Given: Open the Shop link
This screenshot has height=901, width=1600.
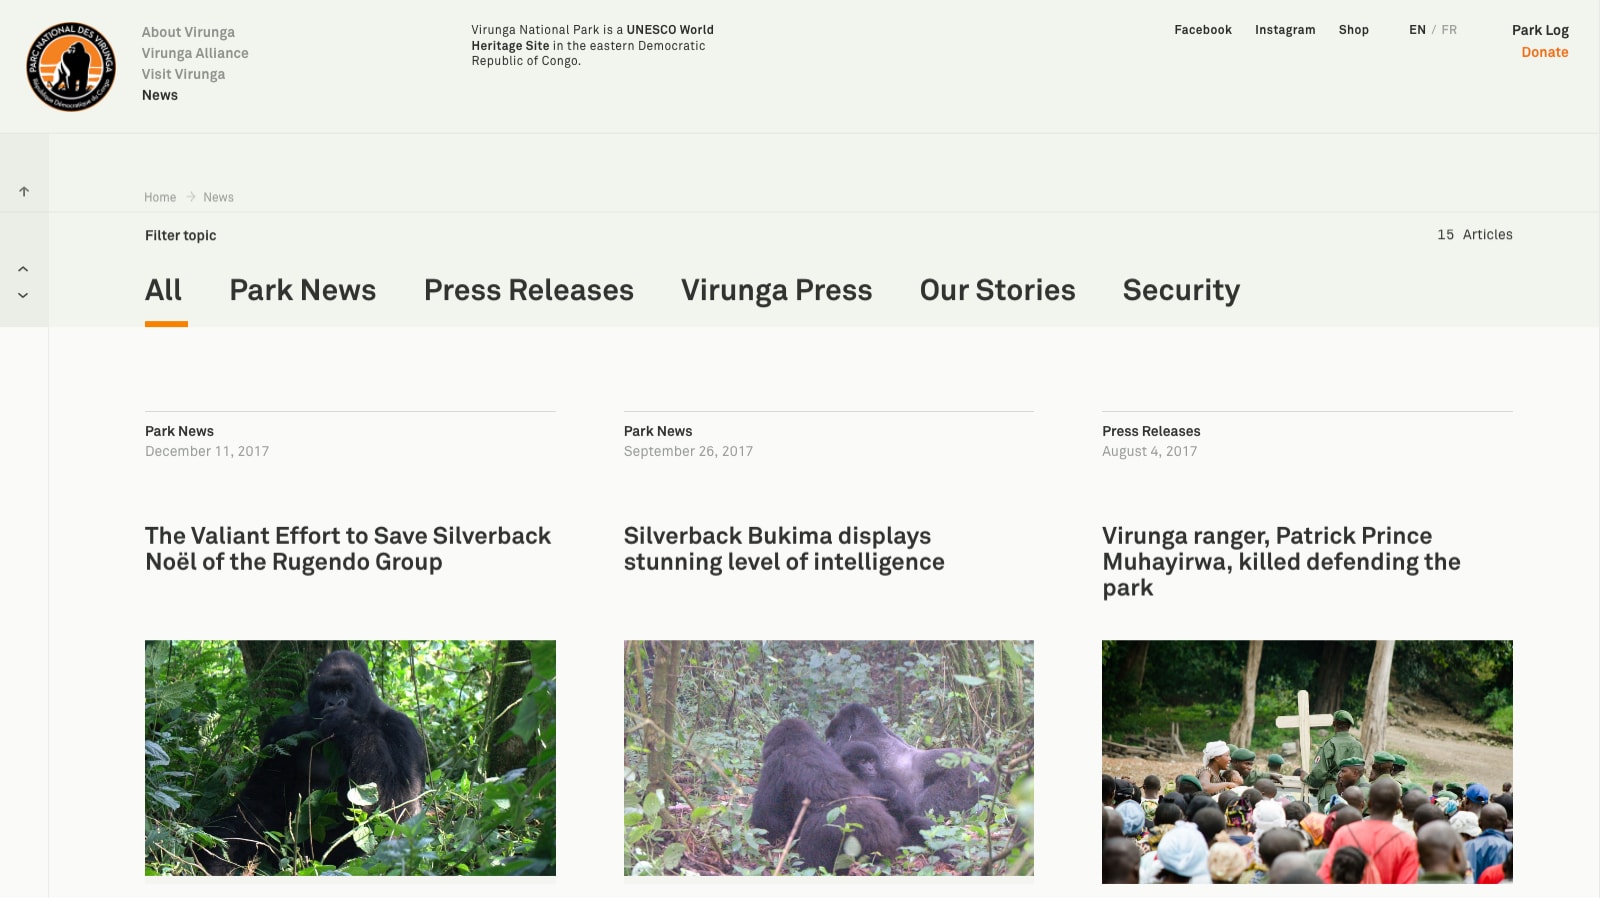Looking at the screenshot, I should point(1353,30).
